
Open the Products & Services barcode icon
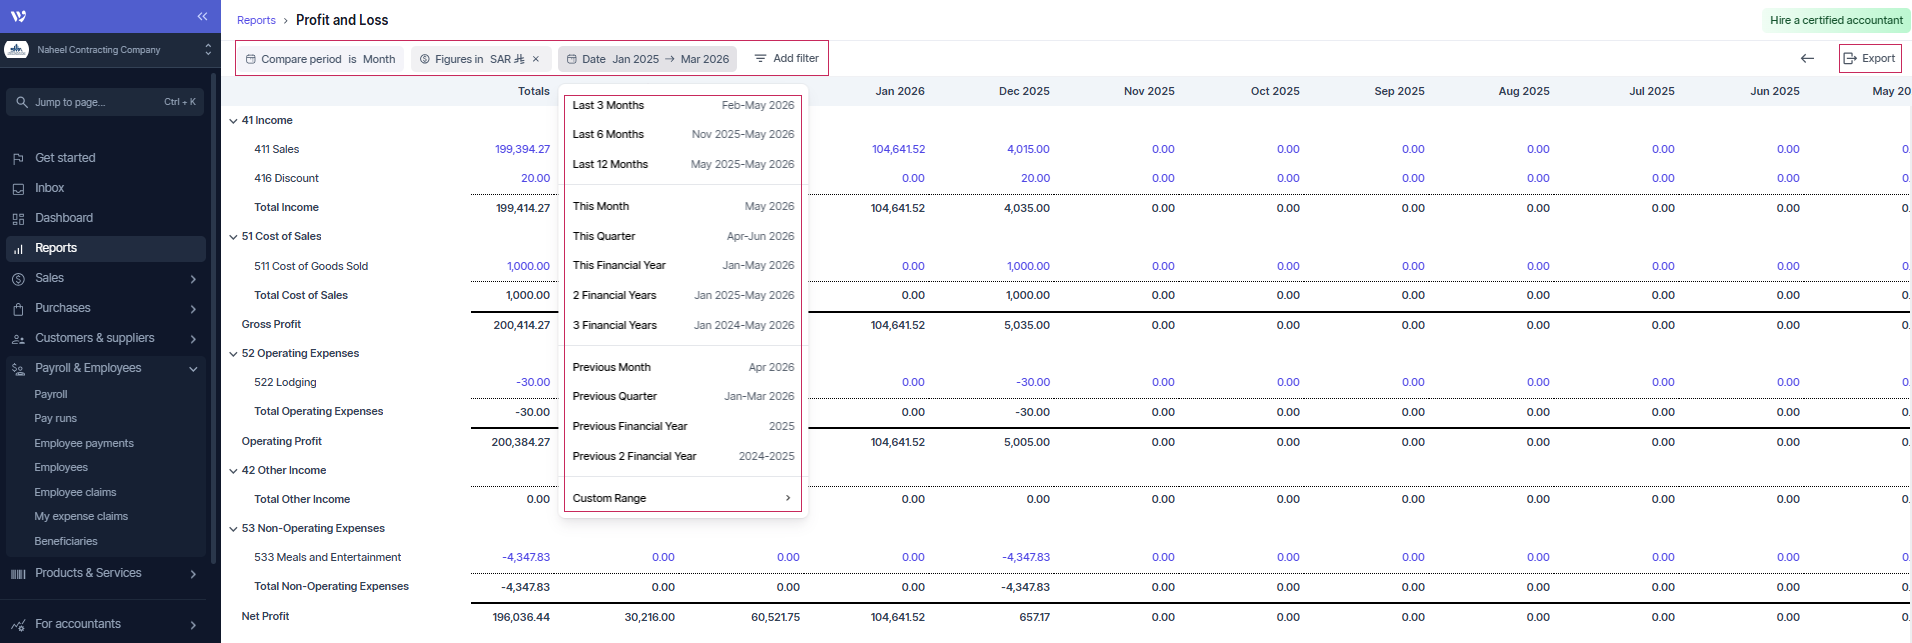[x=18, y=574]
